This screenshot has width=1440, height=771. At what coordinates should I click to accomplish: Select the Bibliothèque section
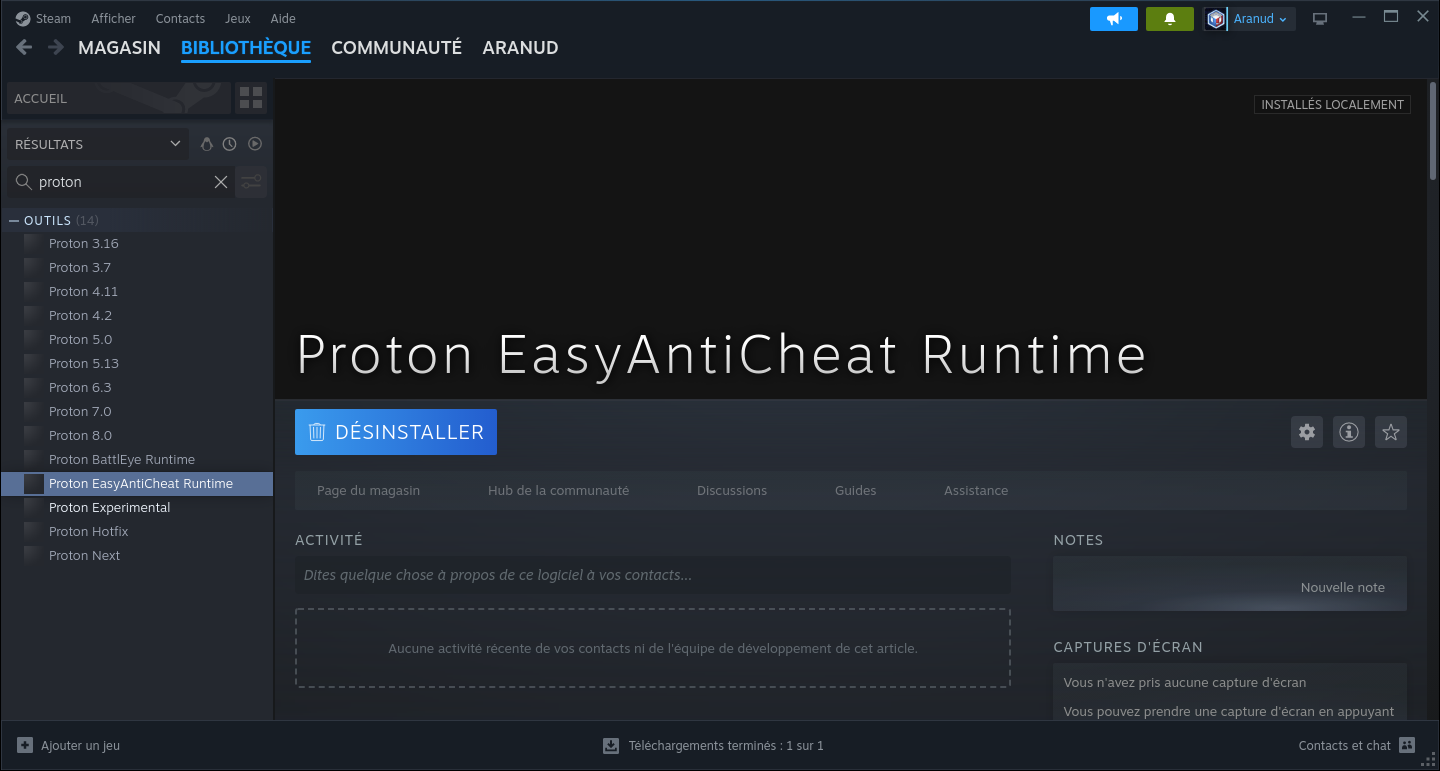tap(246, 47)
